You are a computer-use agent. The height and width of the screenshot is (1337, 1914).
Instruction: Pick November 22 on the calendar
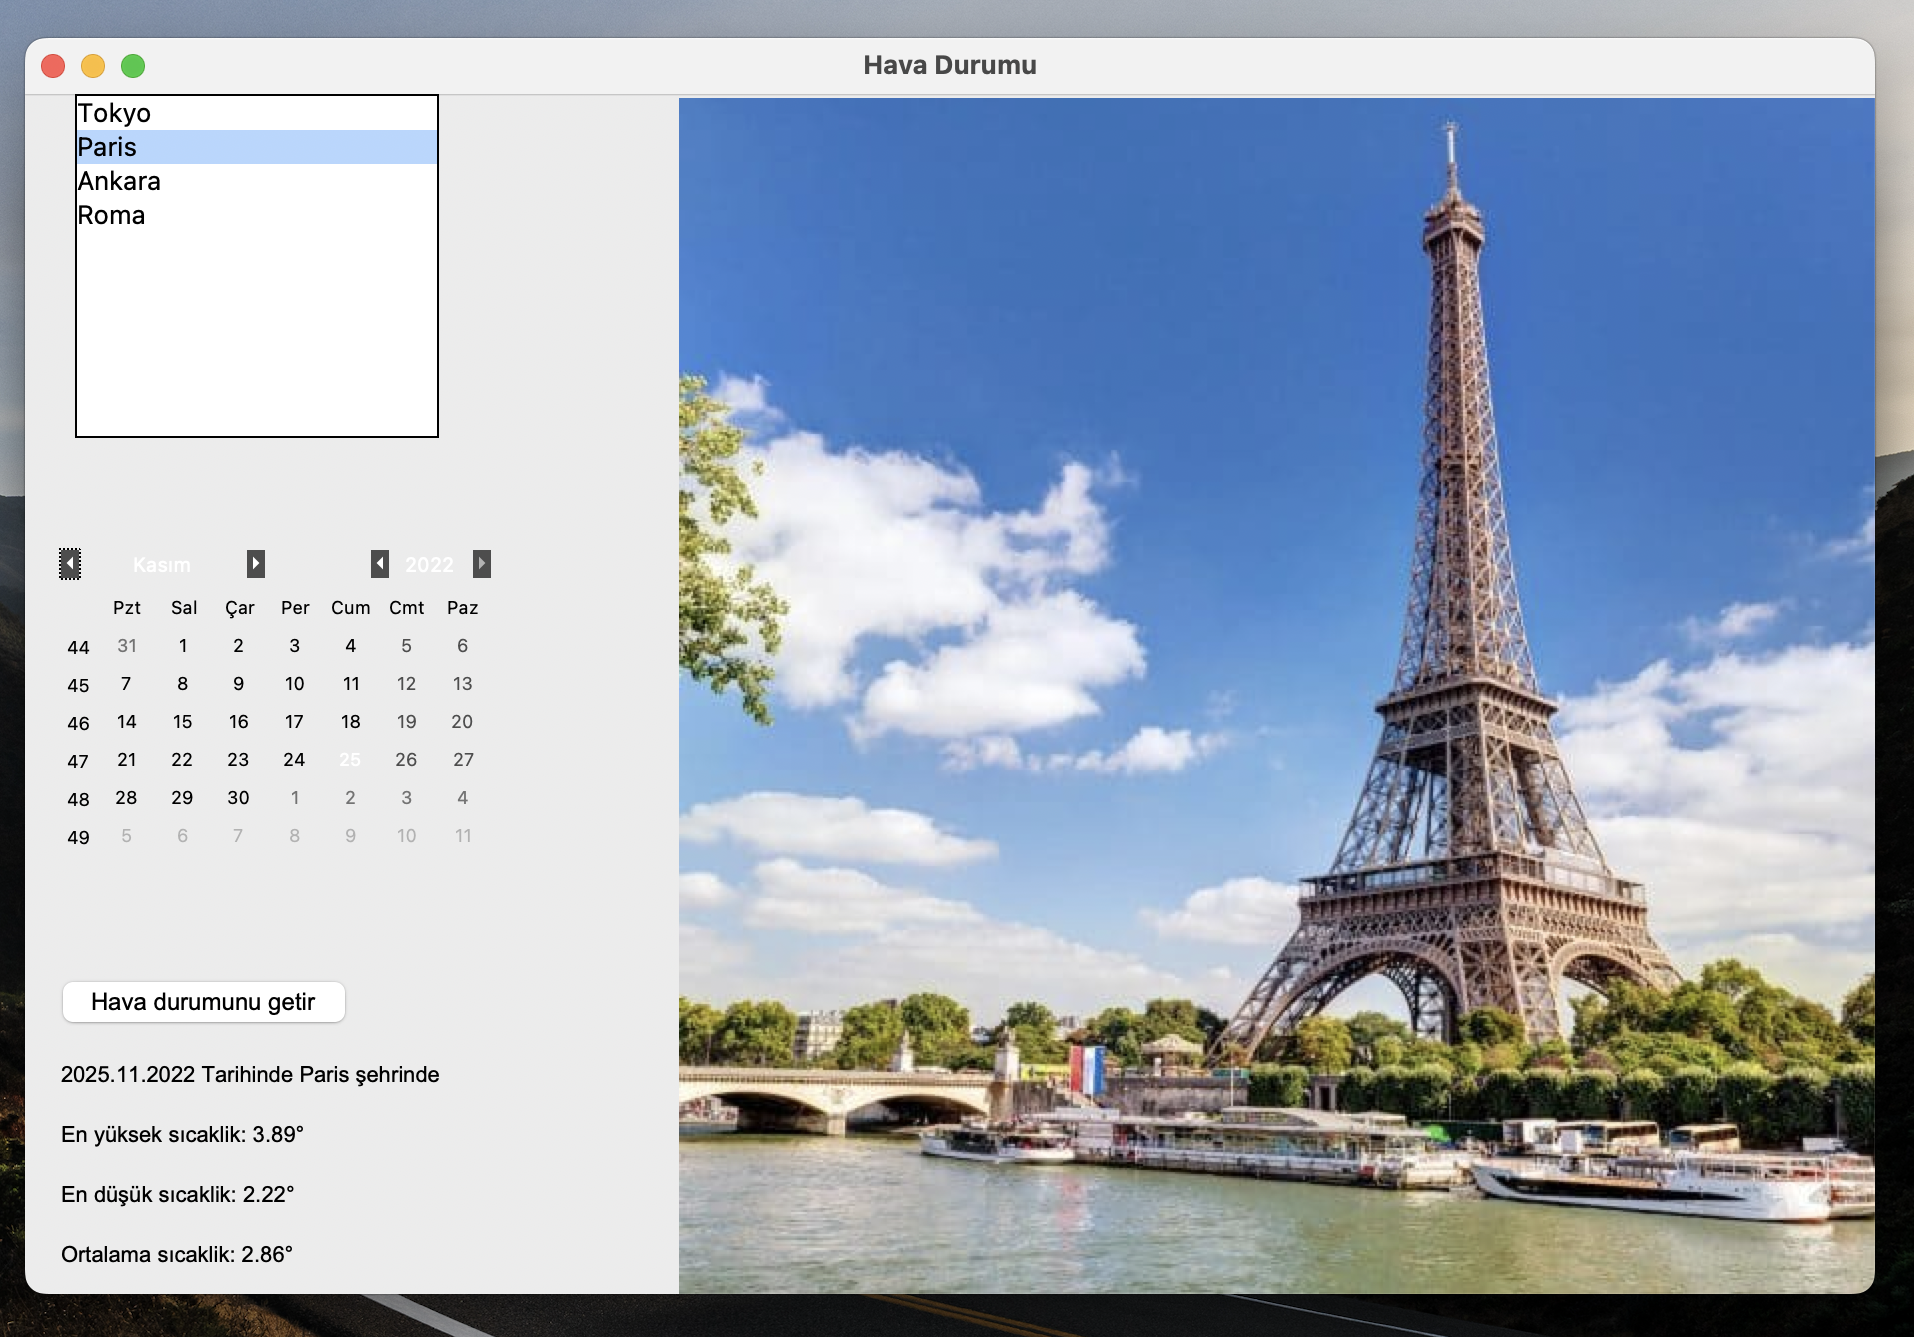[x=183, y=760]
